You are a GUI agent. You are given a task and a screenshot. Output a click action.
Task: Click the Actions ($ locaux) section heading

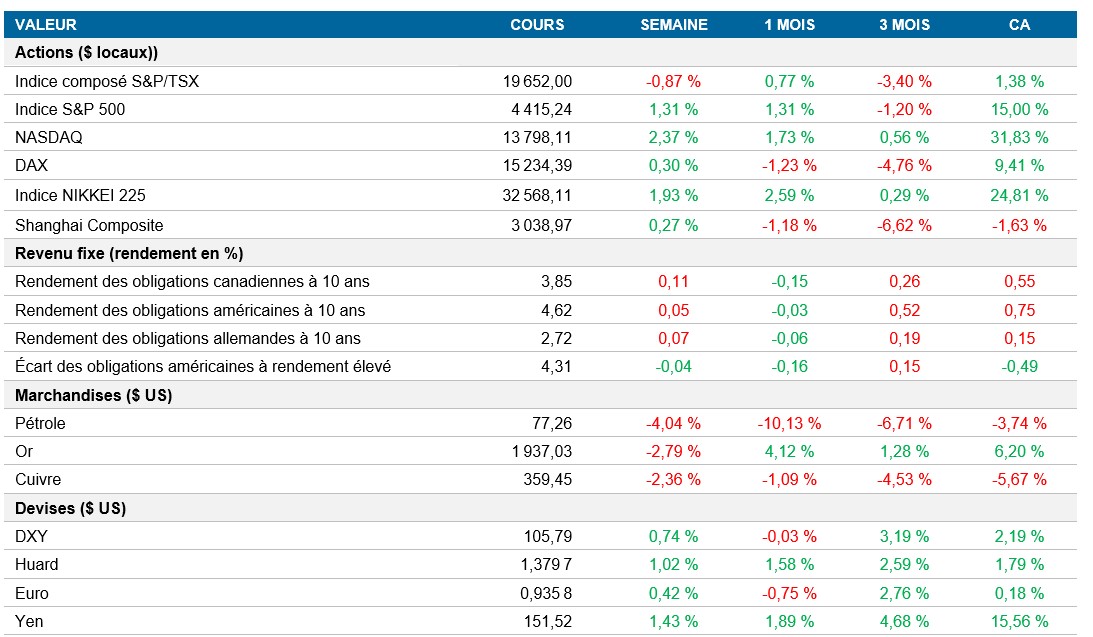(x=87, y=52)
